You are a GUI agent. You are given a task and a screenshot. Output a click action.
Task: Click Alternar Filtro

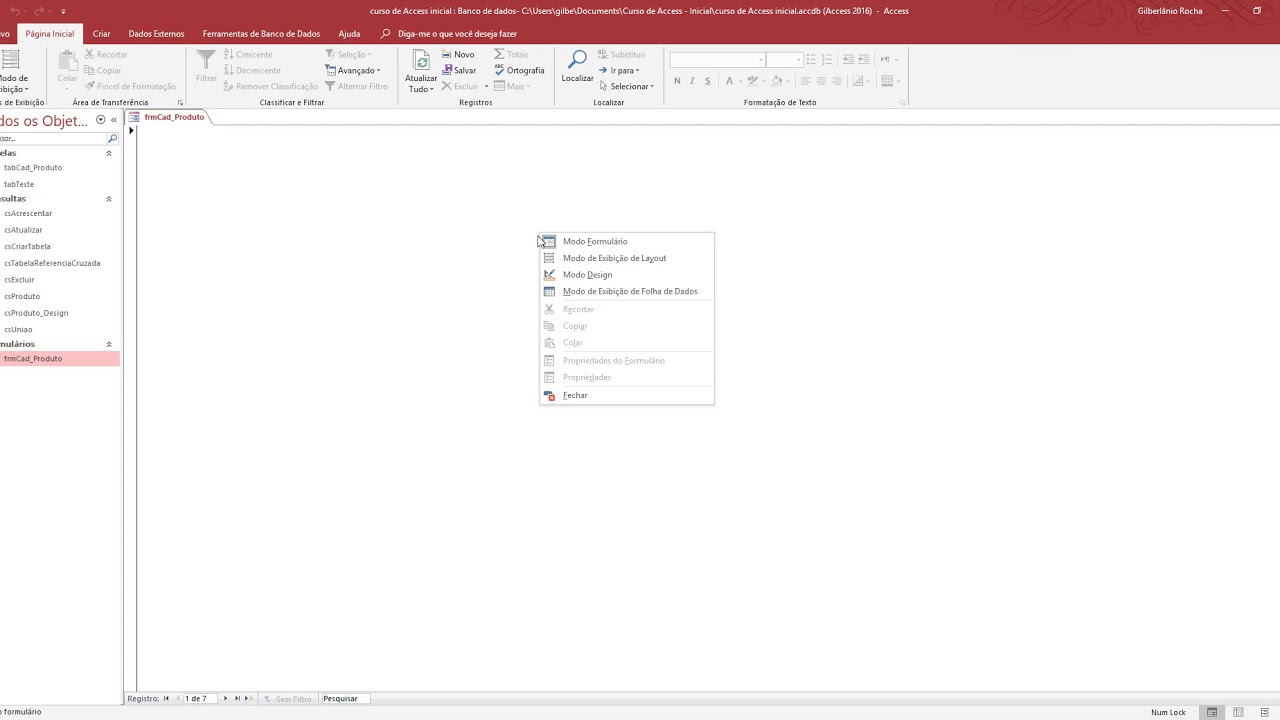[x=356, y=87]
